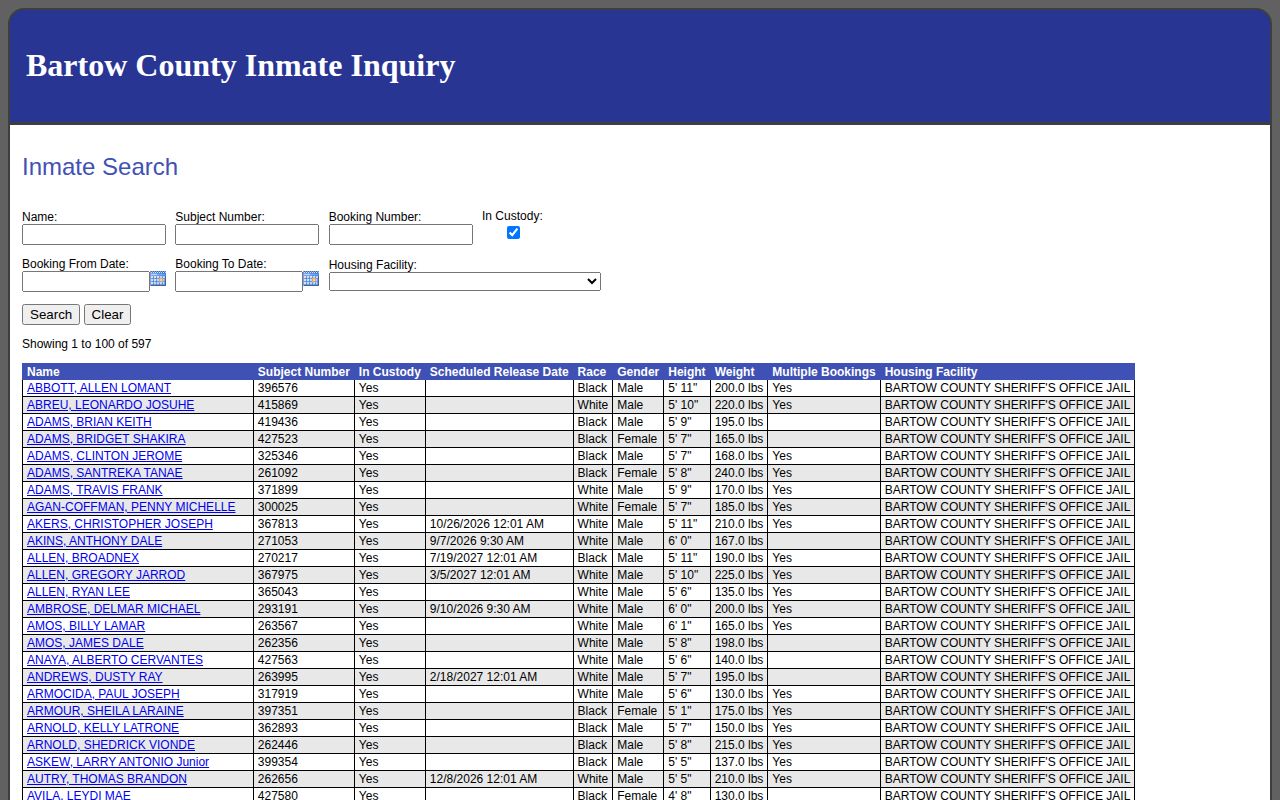Open inmate ALLEN, BROADNEX
Viewport: 1280px width, 800px height.
[83, 558]
